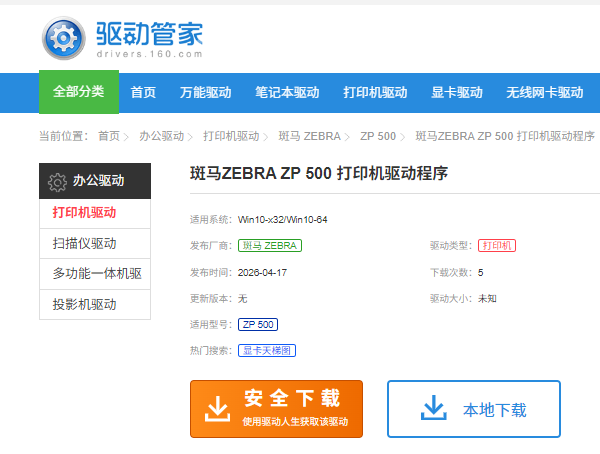
Task: Open 无线网卡驱动 navigation item
Action: click(545, 92)
